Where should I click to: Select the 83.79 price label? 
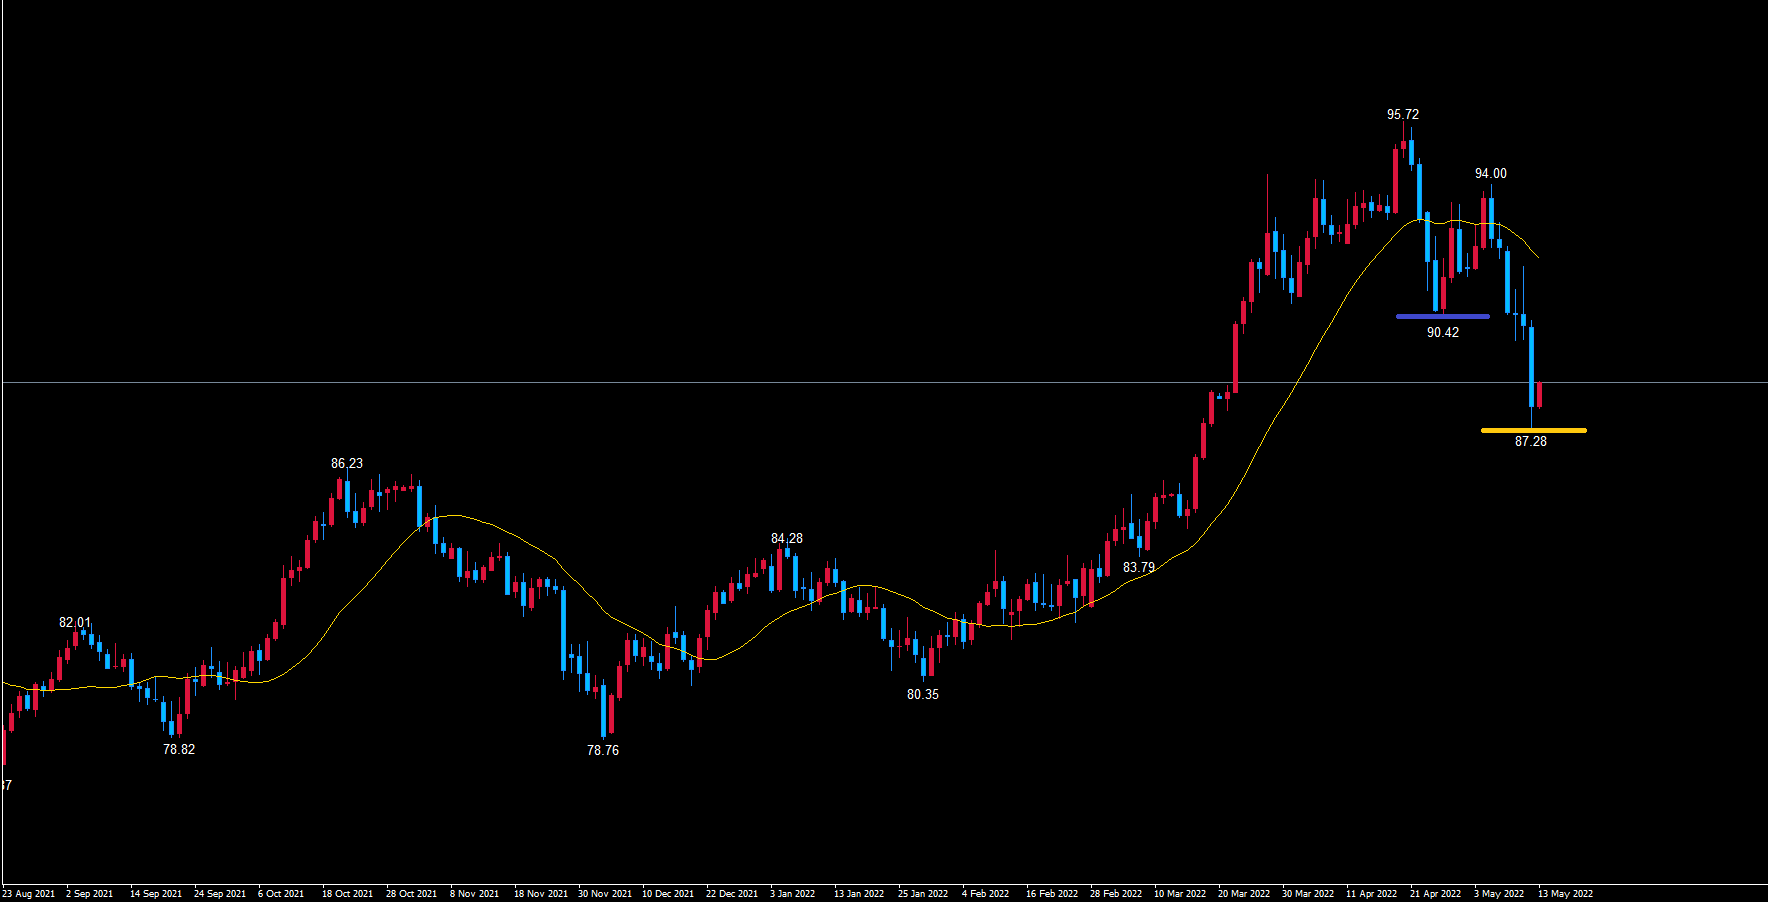pyautogui.click(x=1138, y=567)
